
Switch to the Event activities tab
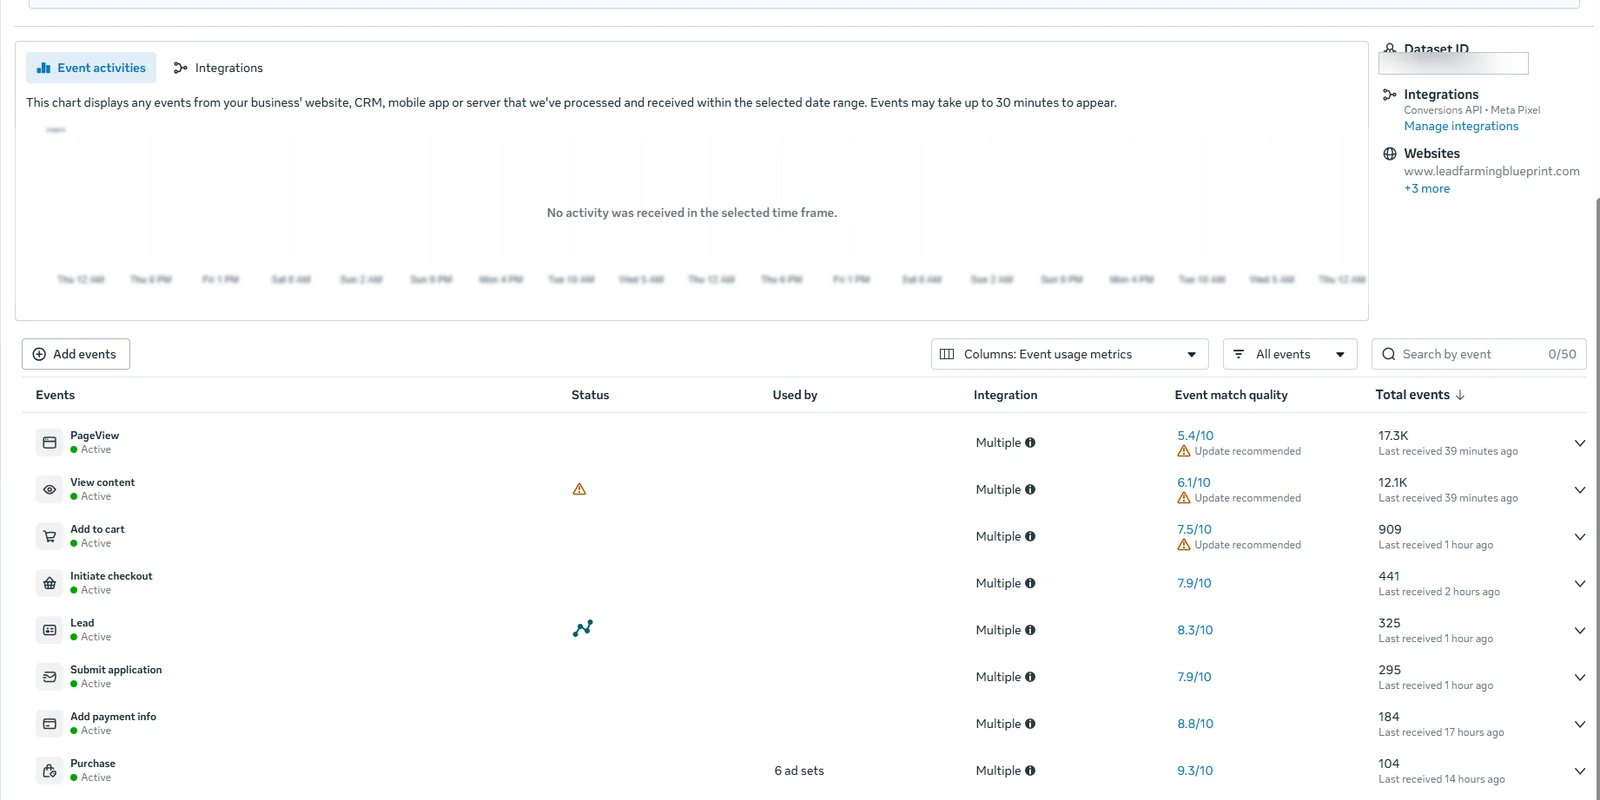(91, 68)
